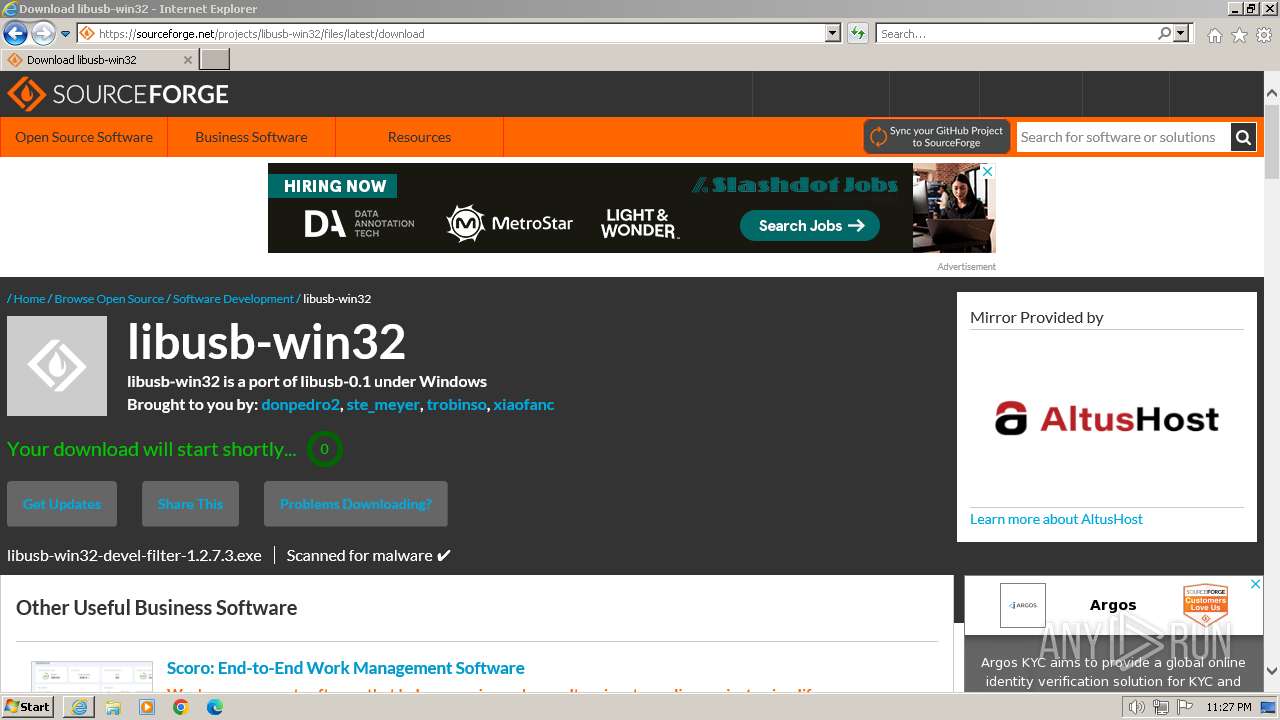The width and height of the screenshot is (1280, 720).
Task: Click the Get Updates button
Action: (62, 504)
